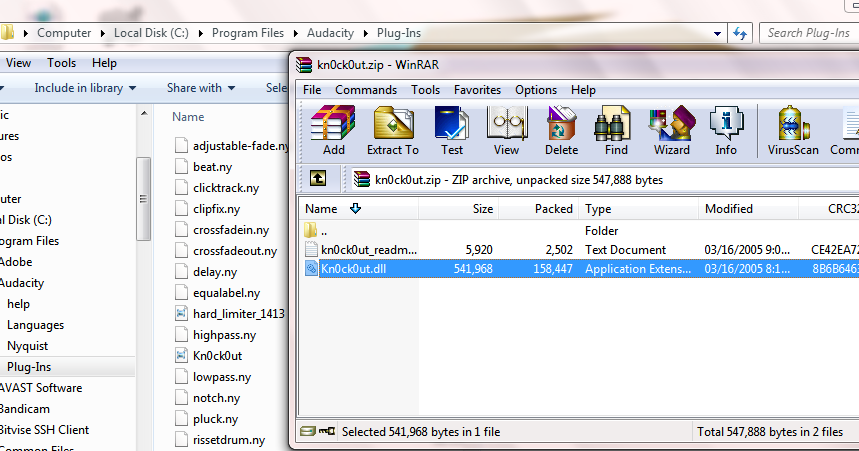Open Explorer View menu

tap(18, 63)
